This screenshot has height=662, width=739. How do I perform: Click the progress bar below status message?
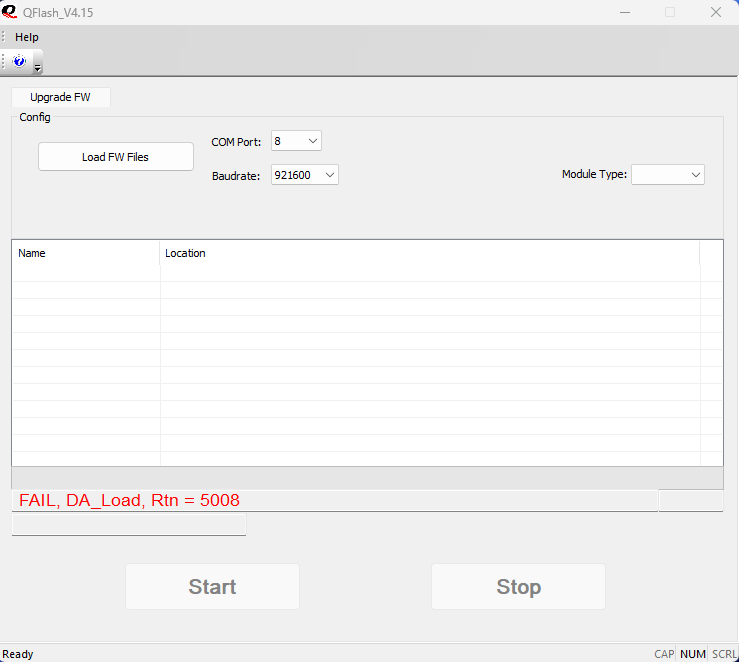(x=128, y=525)
